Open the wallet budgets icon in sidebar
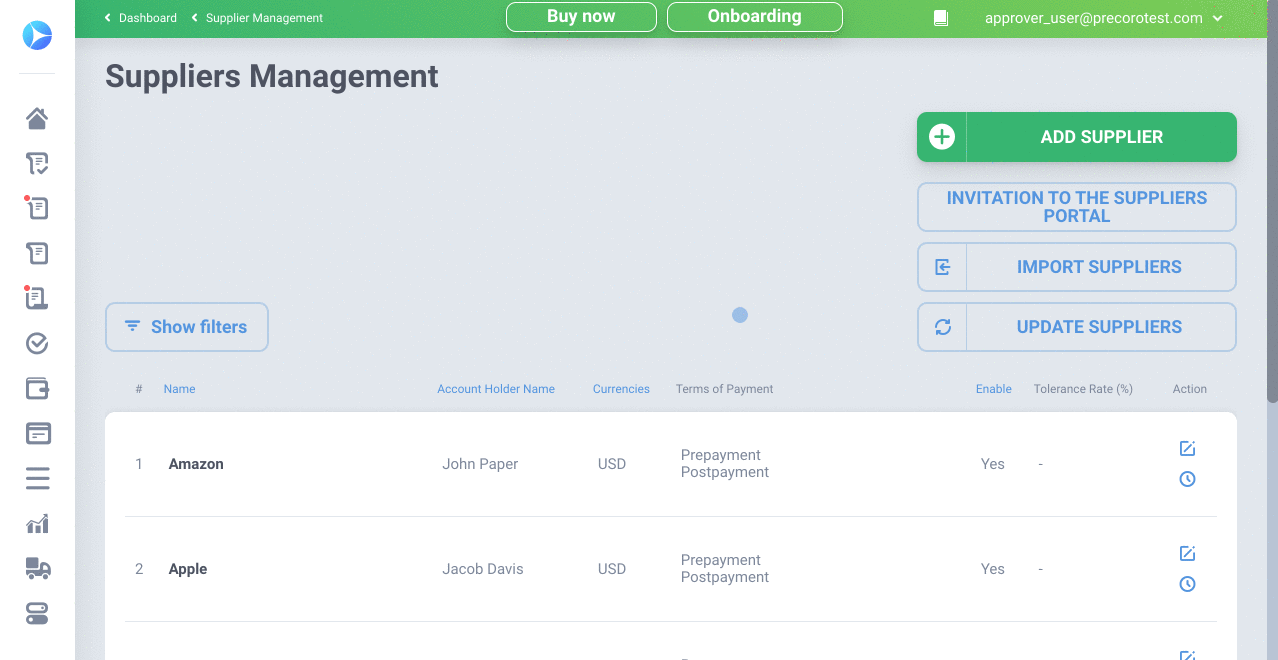Screen dimensions: 1278x660 pos(37,389)
